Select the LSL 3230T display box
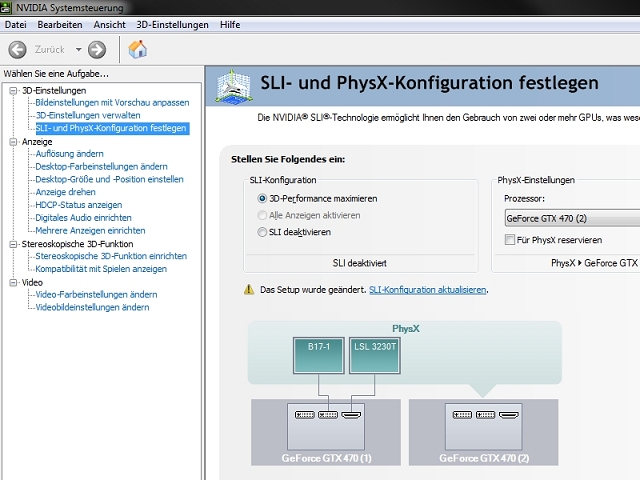 [x=375, y=356]
